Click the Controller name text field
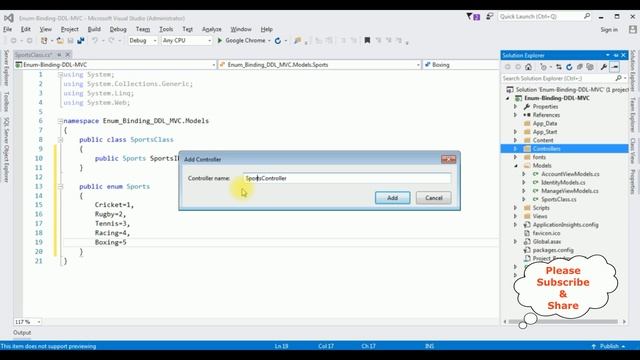 tap(347, 178)
